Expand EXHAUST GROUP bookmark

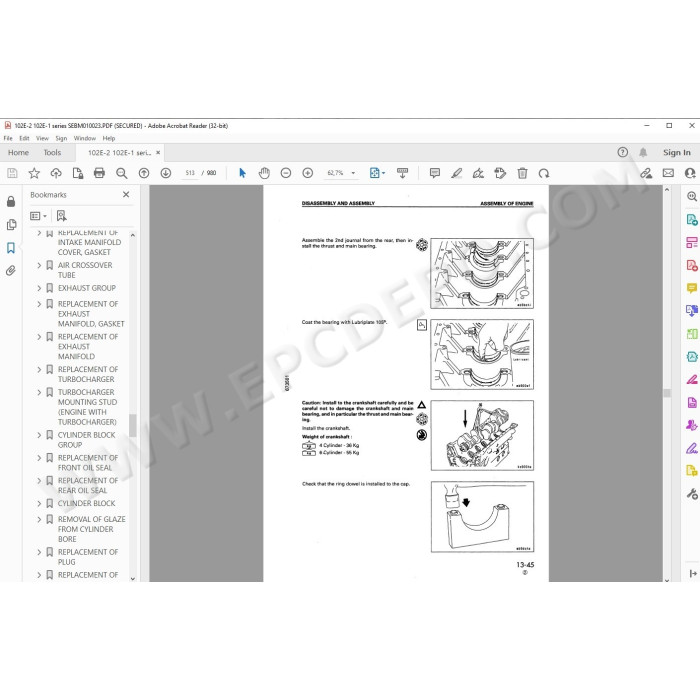(39, 288)
